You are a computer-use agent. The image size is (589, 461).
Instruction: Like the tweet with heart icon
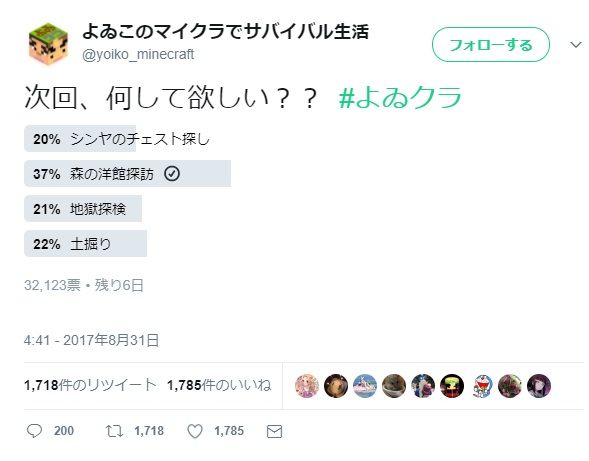tap(195, 431)
